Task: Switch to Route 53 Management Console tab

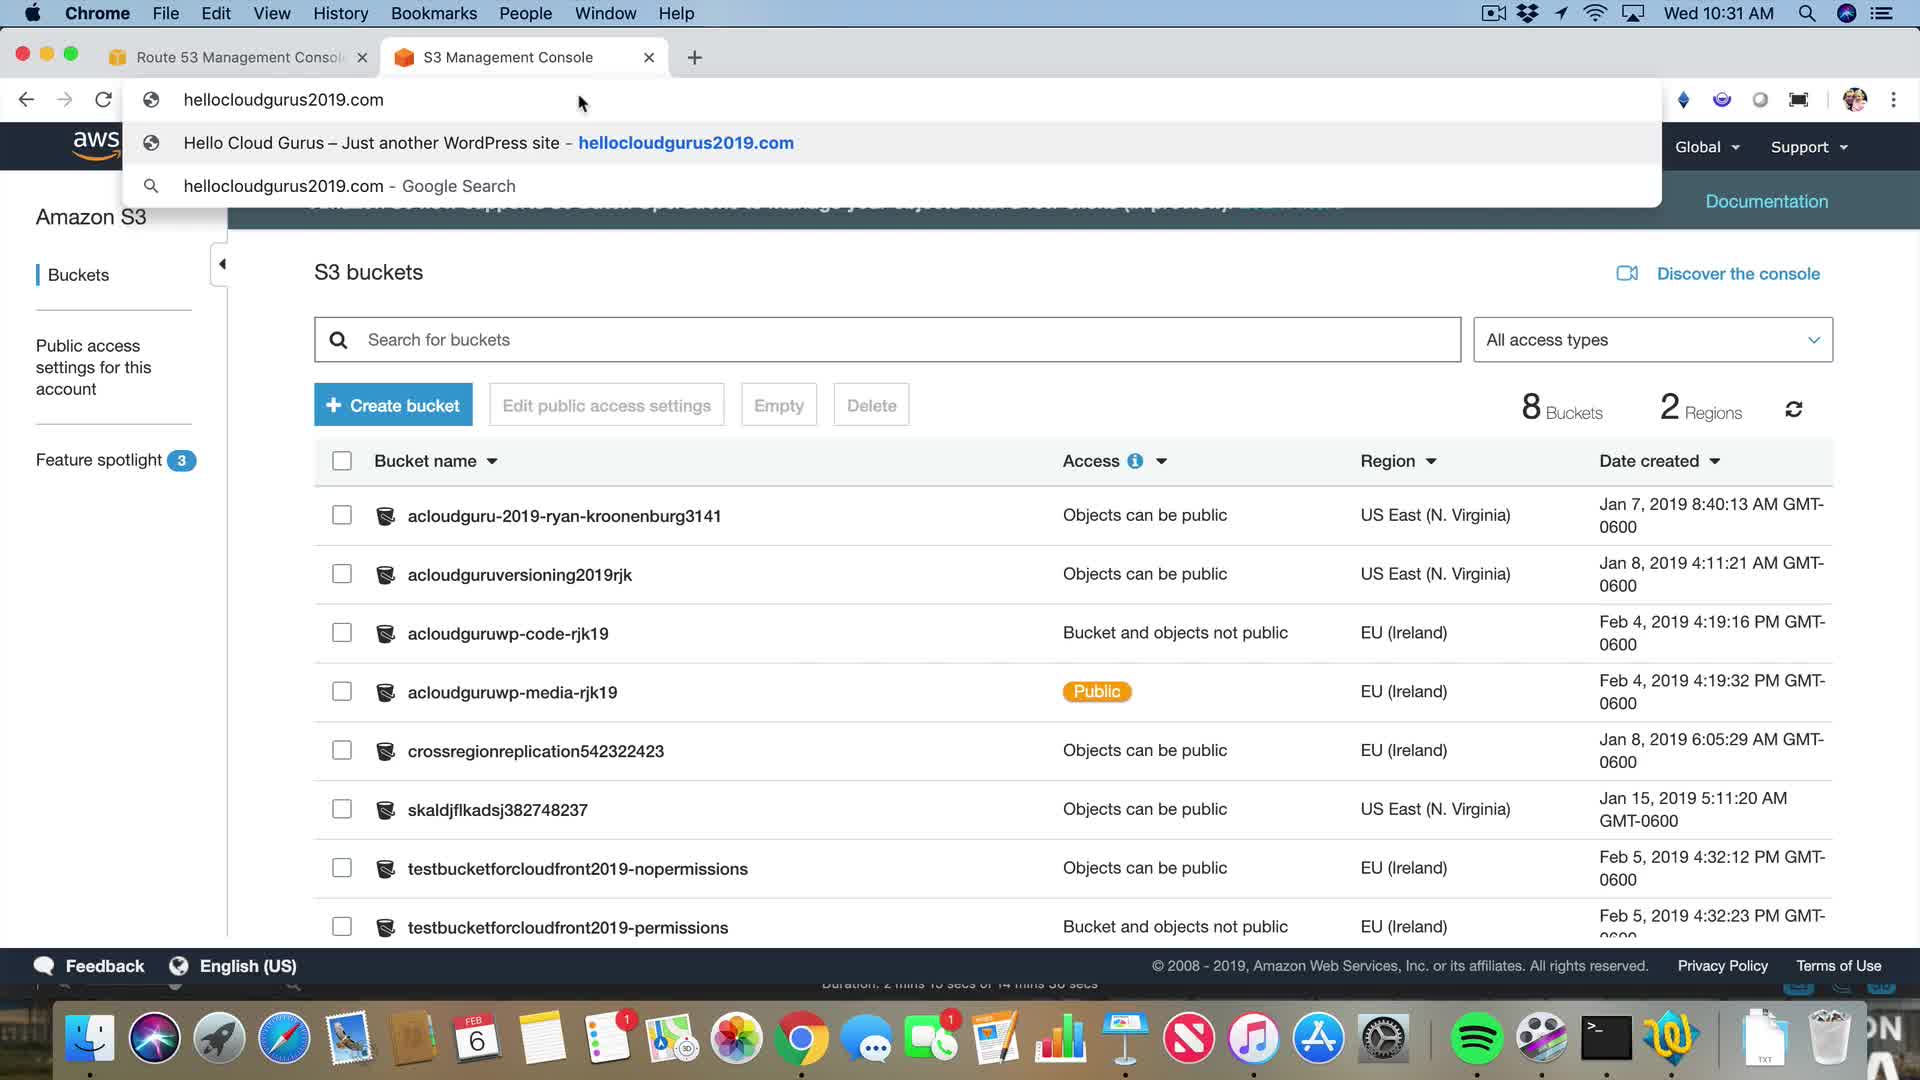Action: pos(239,57)
